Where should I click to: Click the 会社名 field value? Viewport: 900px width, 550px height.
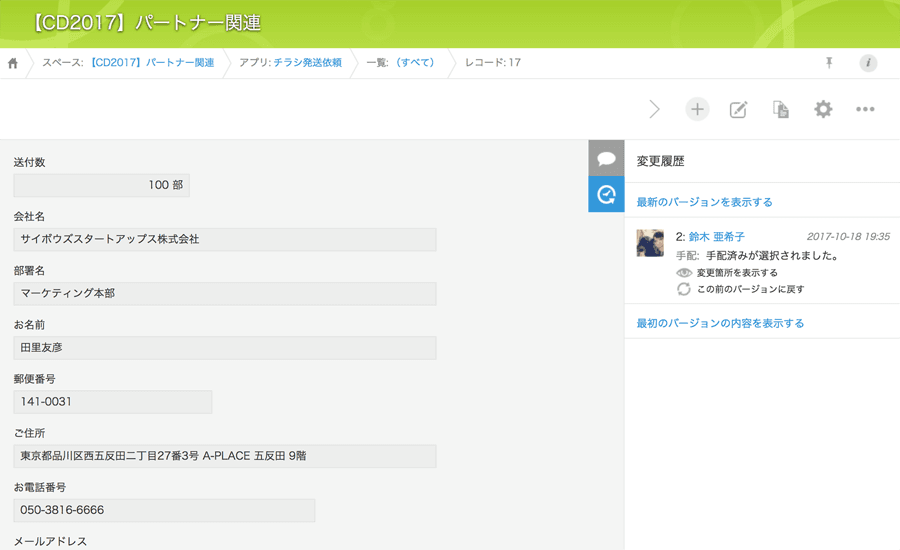click(225, 240)
